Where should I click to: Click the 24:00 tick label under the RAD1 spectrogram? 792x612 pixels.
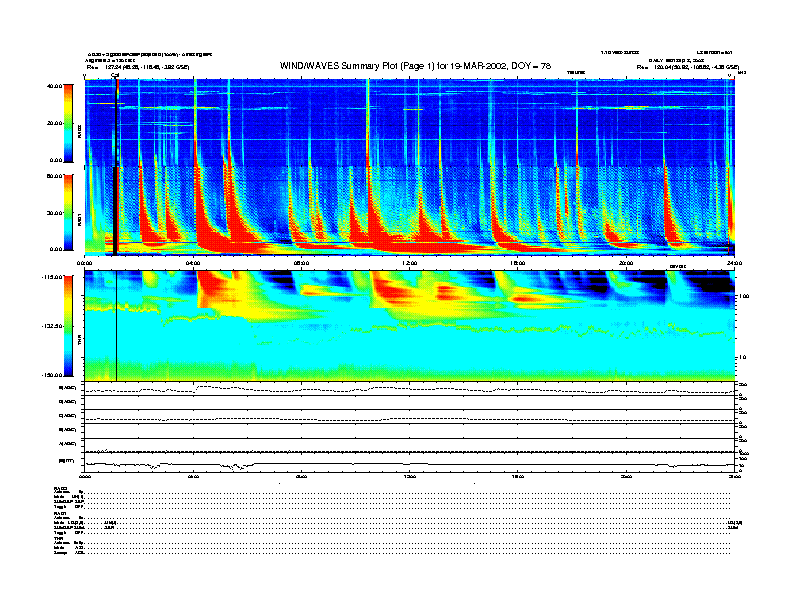734,263
